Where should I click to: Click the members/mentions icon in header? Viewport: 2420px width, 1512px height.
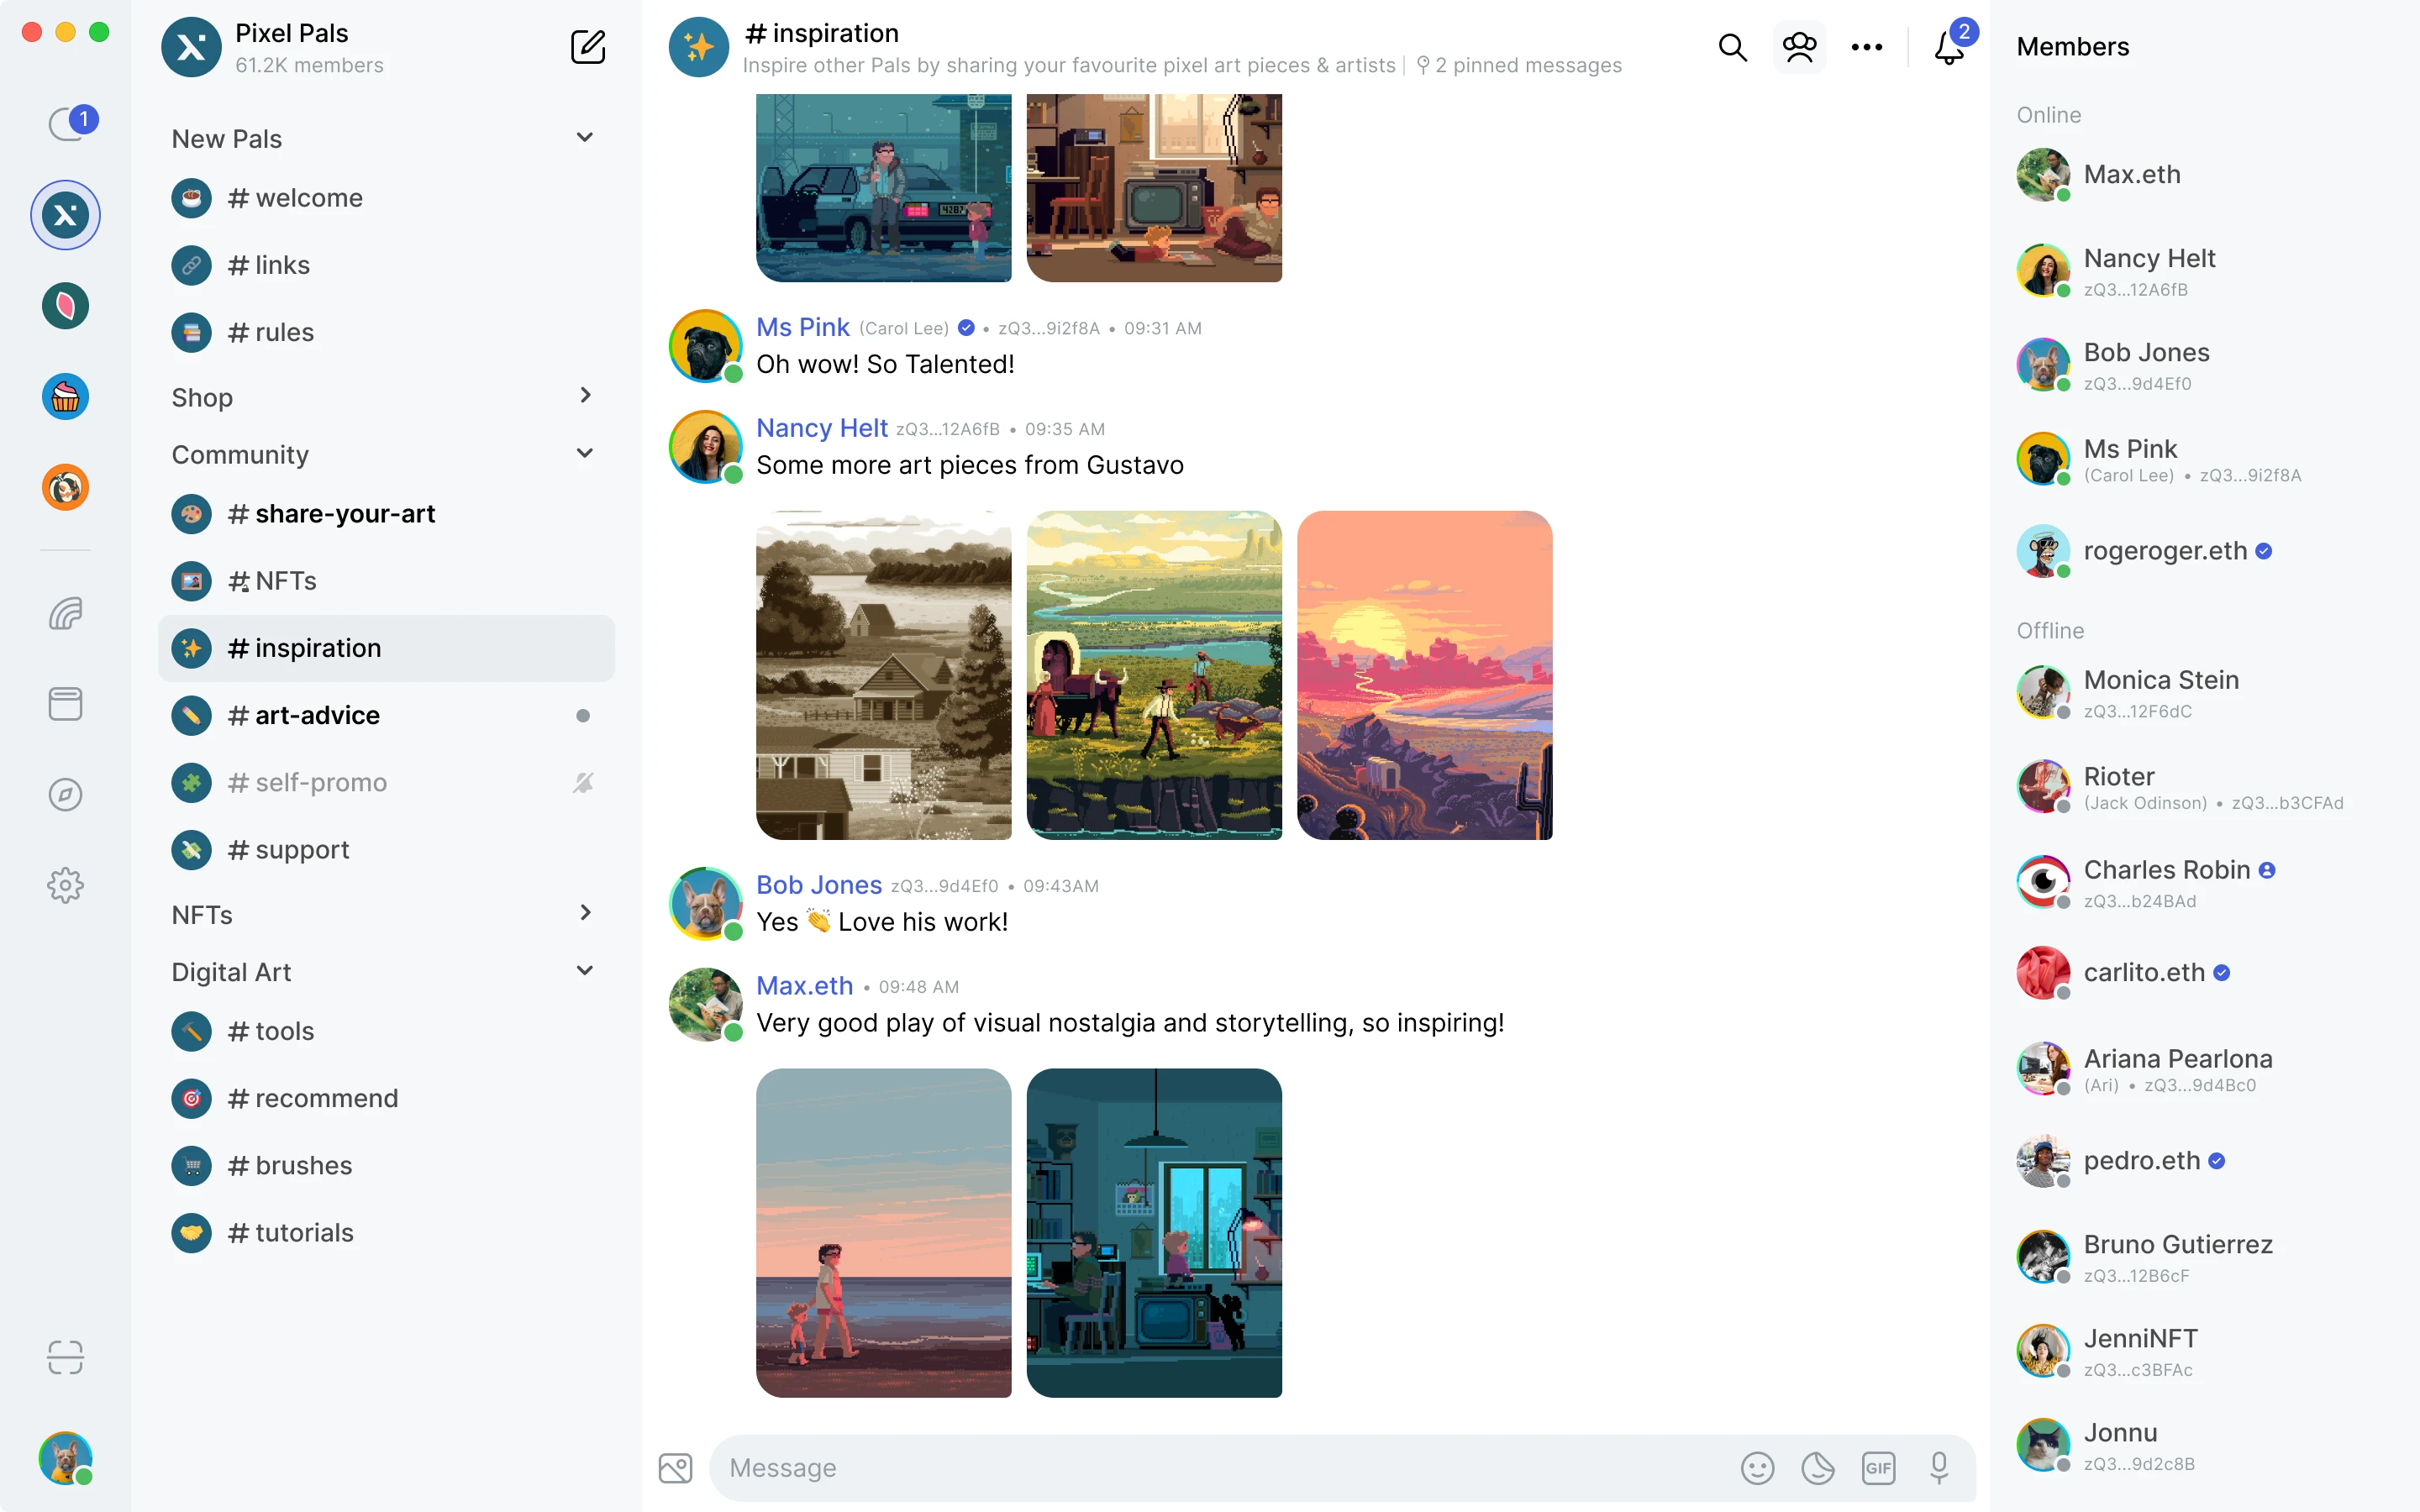click(1798, 47)
